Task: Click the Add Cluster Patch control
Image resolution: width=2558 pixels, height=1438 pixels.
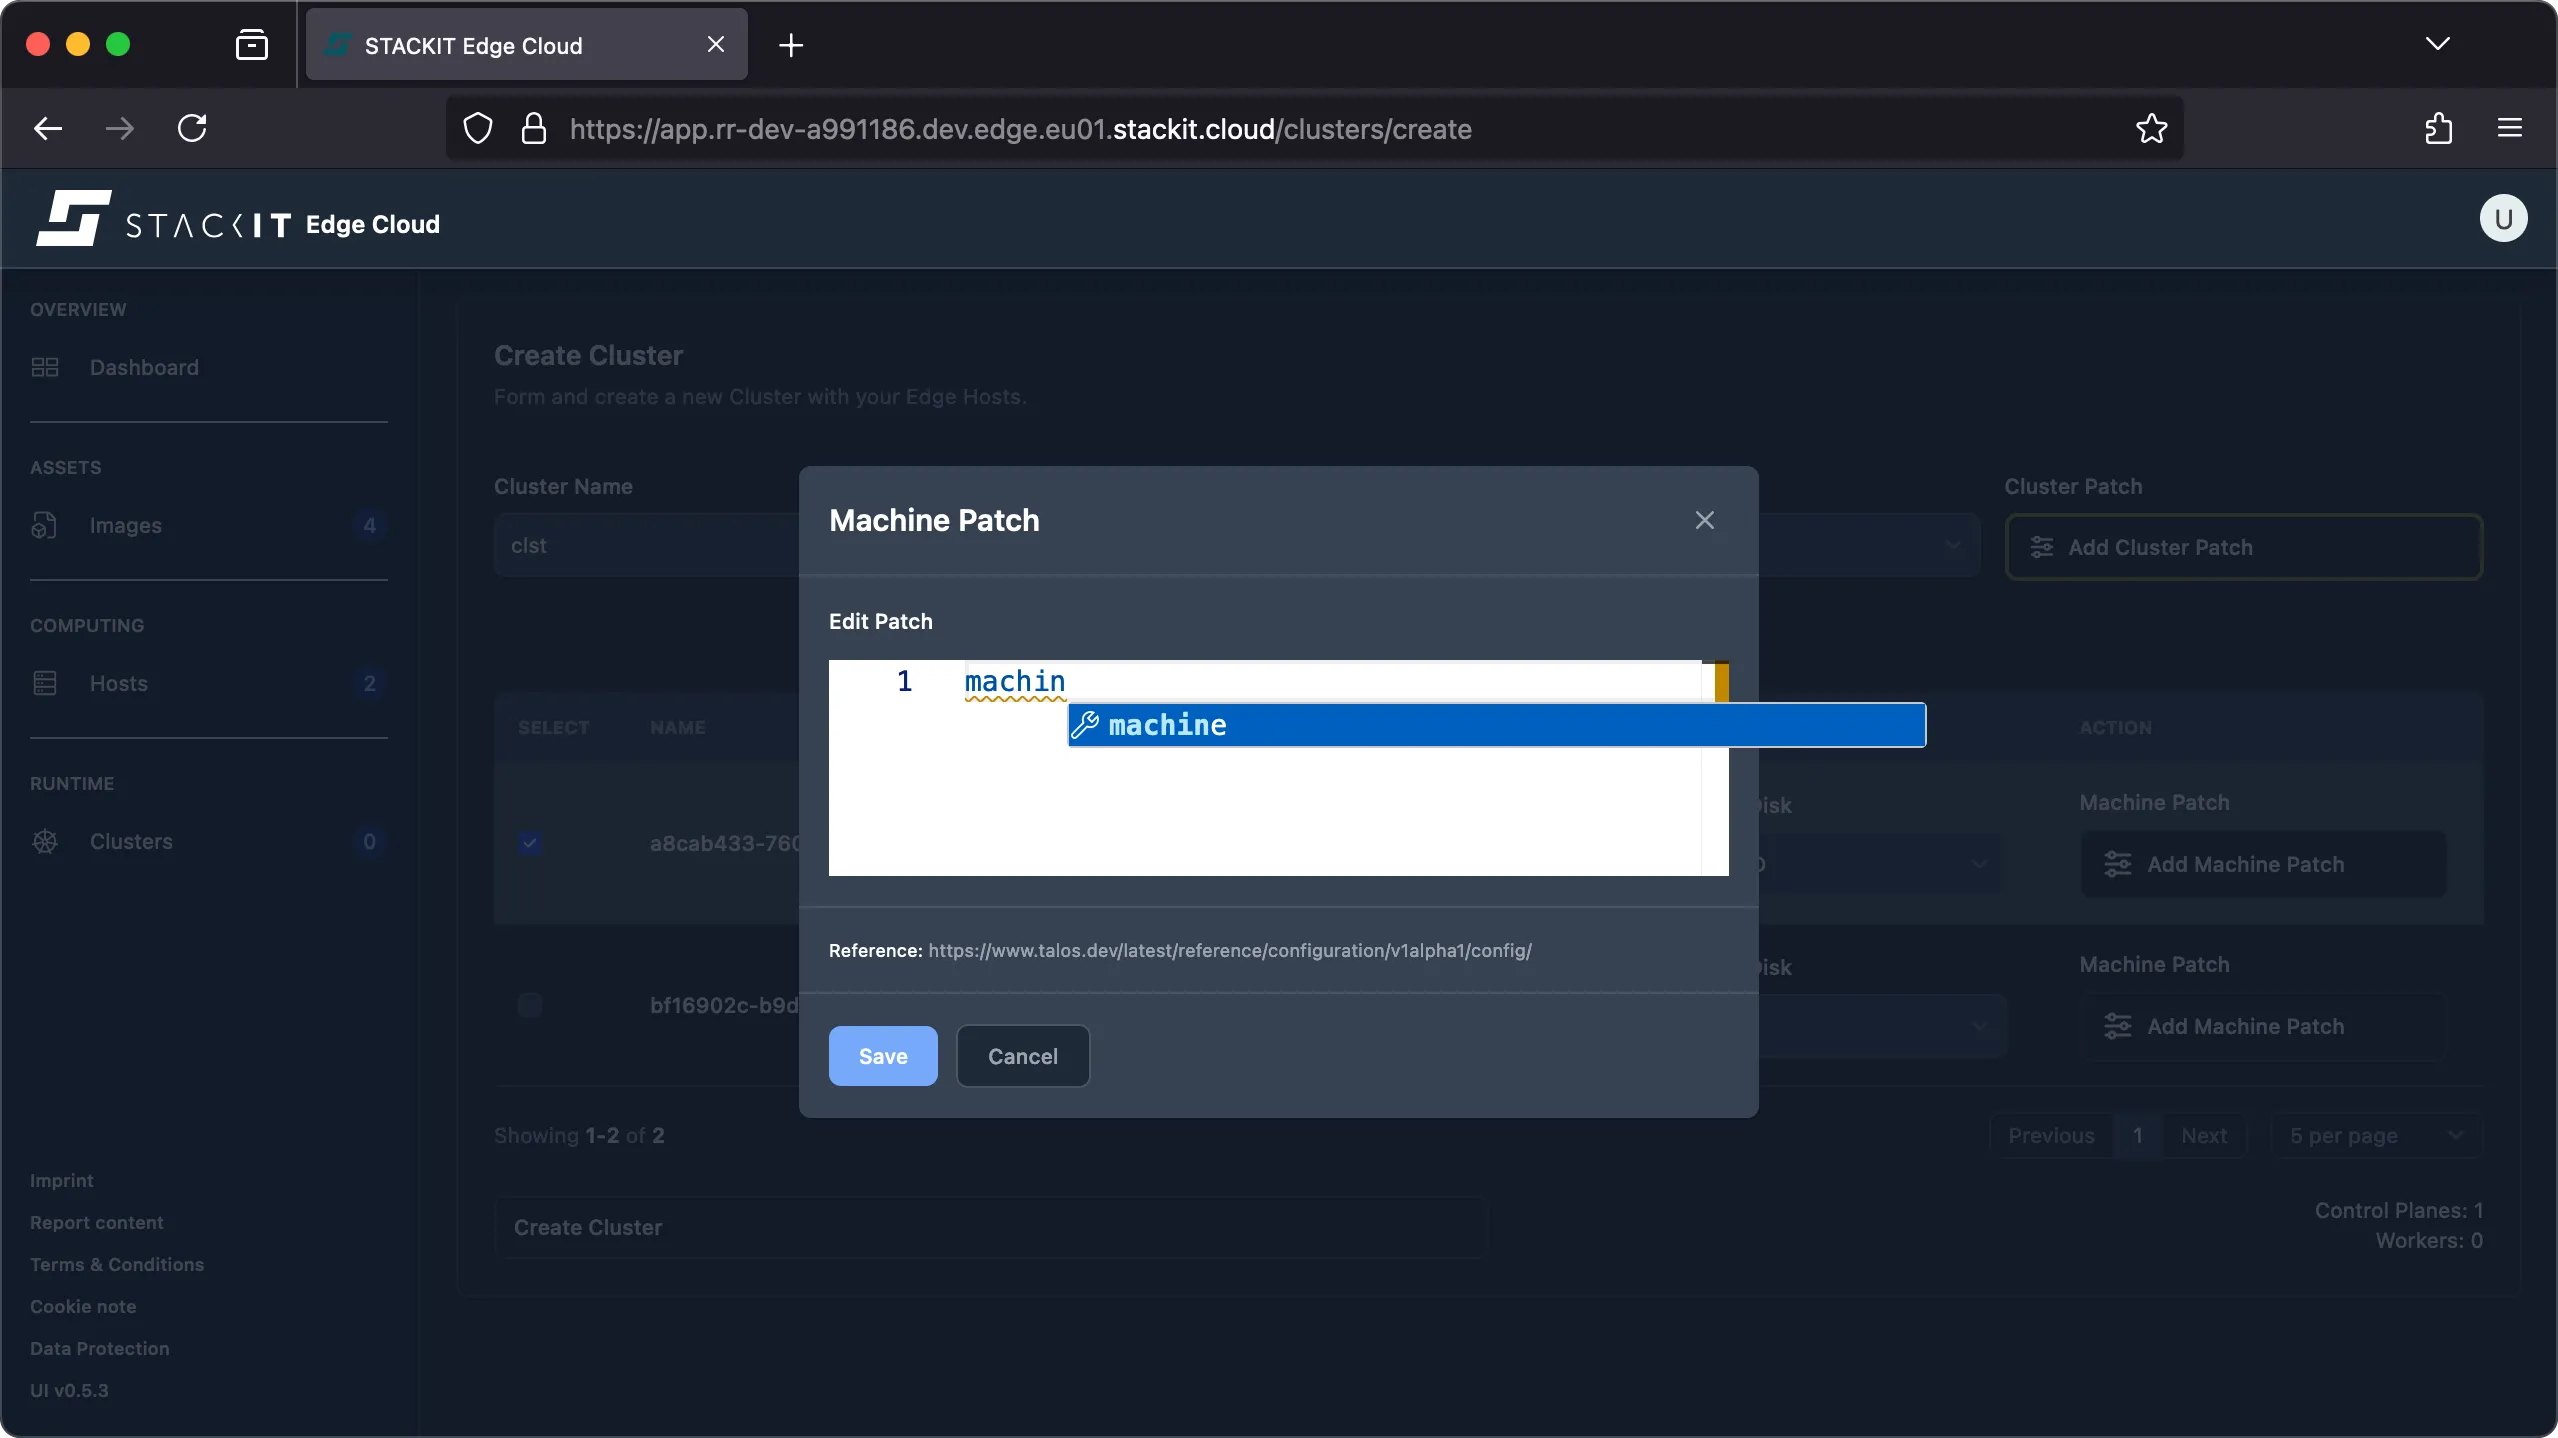Action: click(2243, 546)
